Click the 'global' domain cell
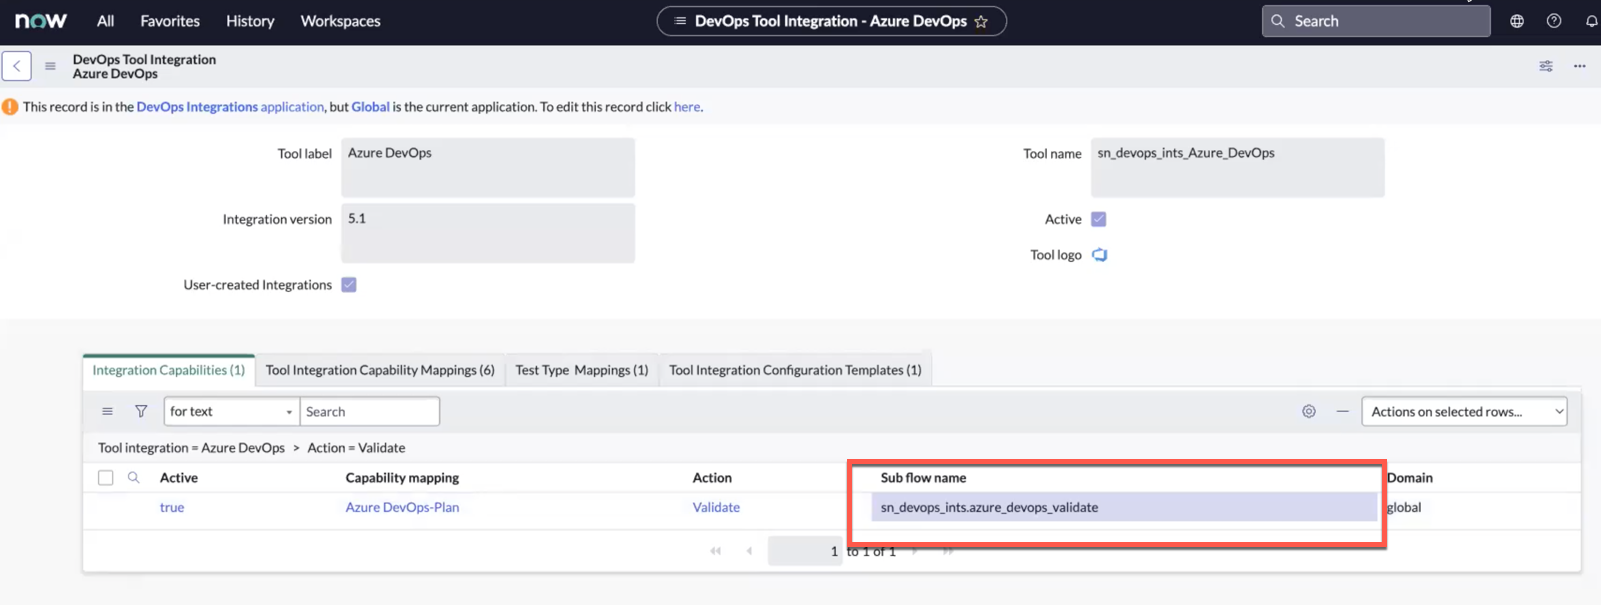 (1404, 507)
